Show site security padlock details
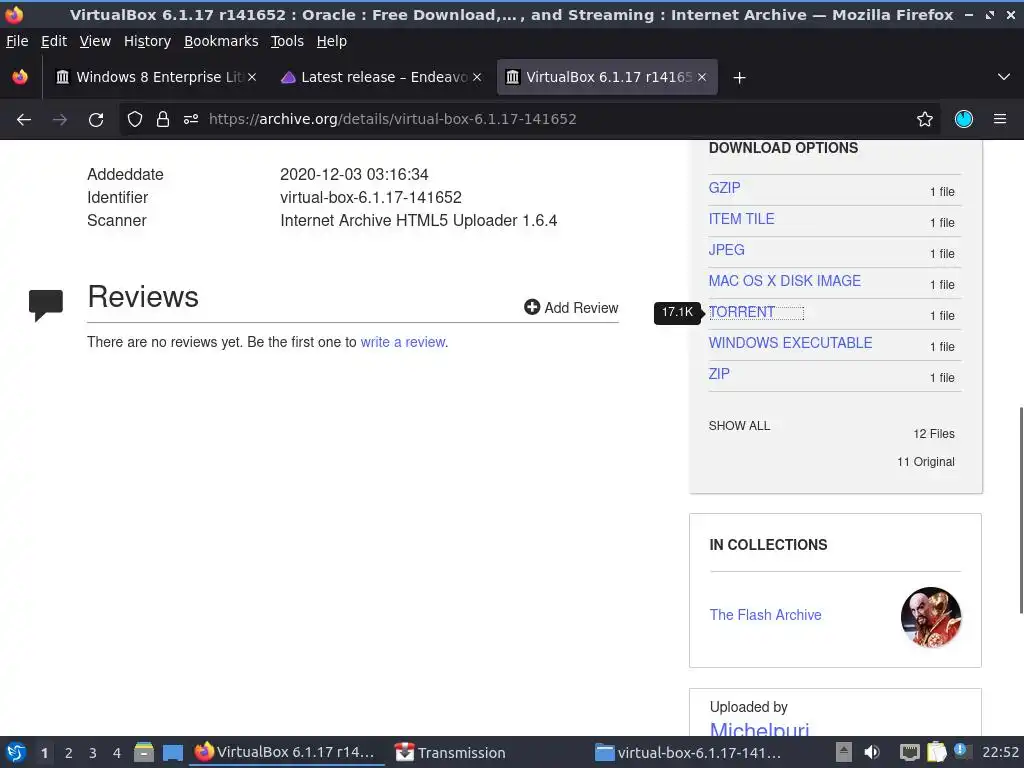 tap(163, 119)
